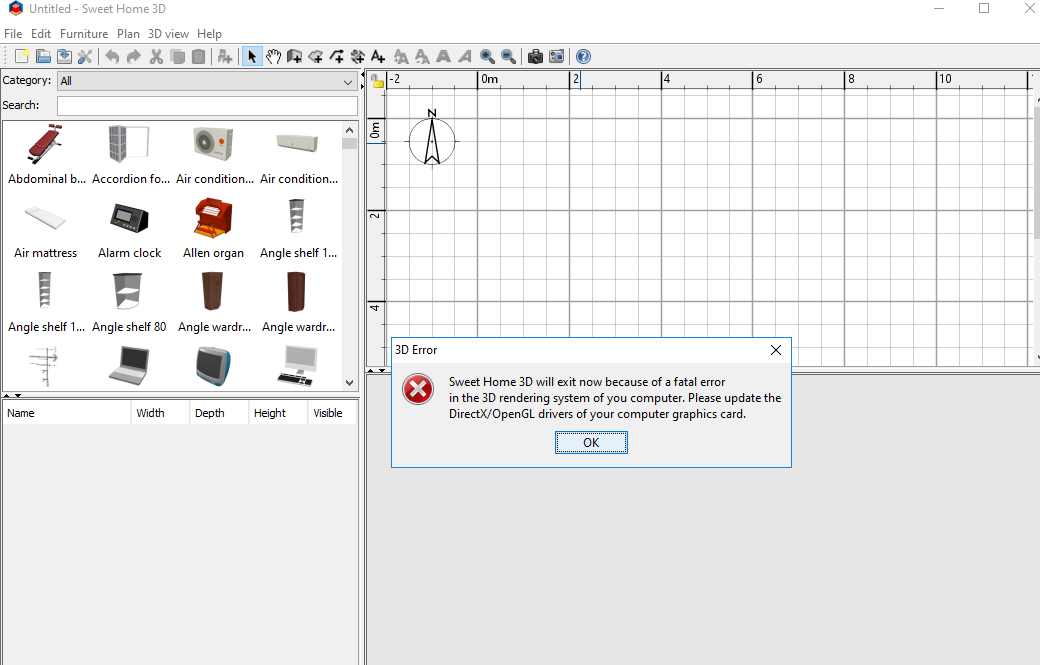
Task: Focus the furniture Search field
Action: click(x=208, y=105)
